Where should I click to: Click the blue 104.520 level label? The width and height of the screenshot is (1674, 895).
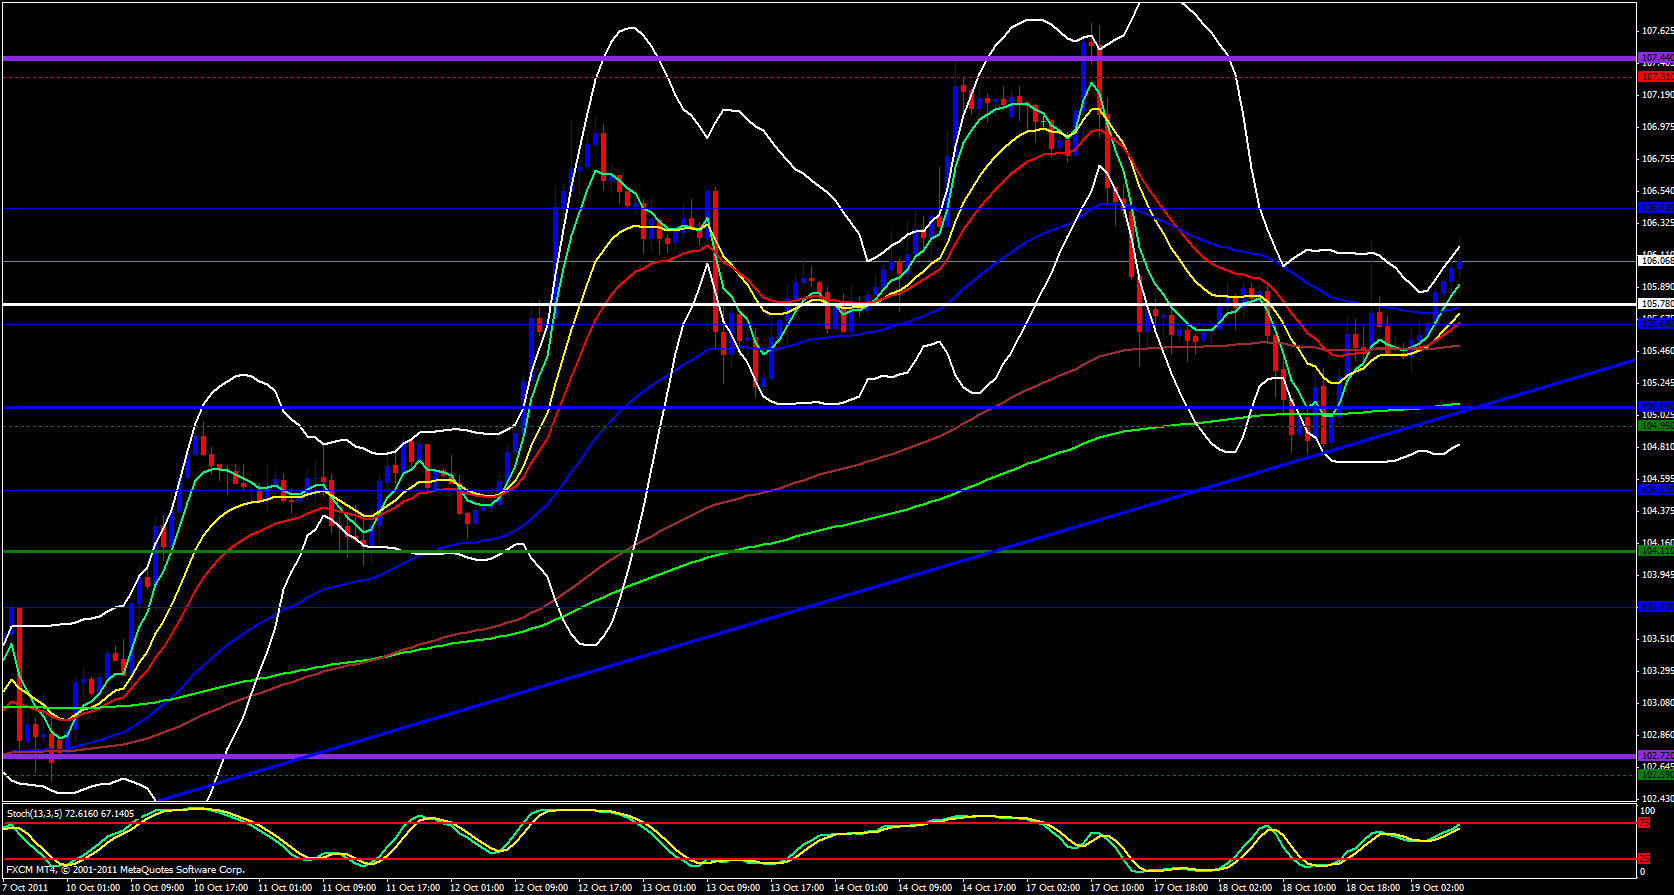(x=1656, y=490)
